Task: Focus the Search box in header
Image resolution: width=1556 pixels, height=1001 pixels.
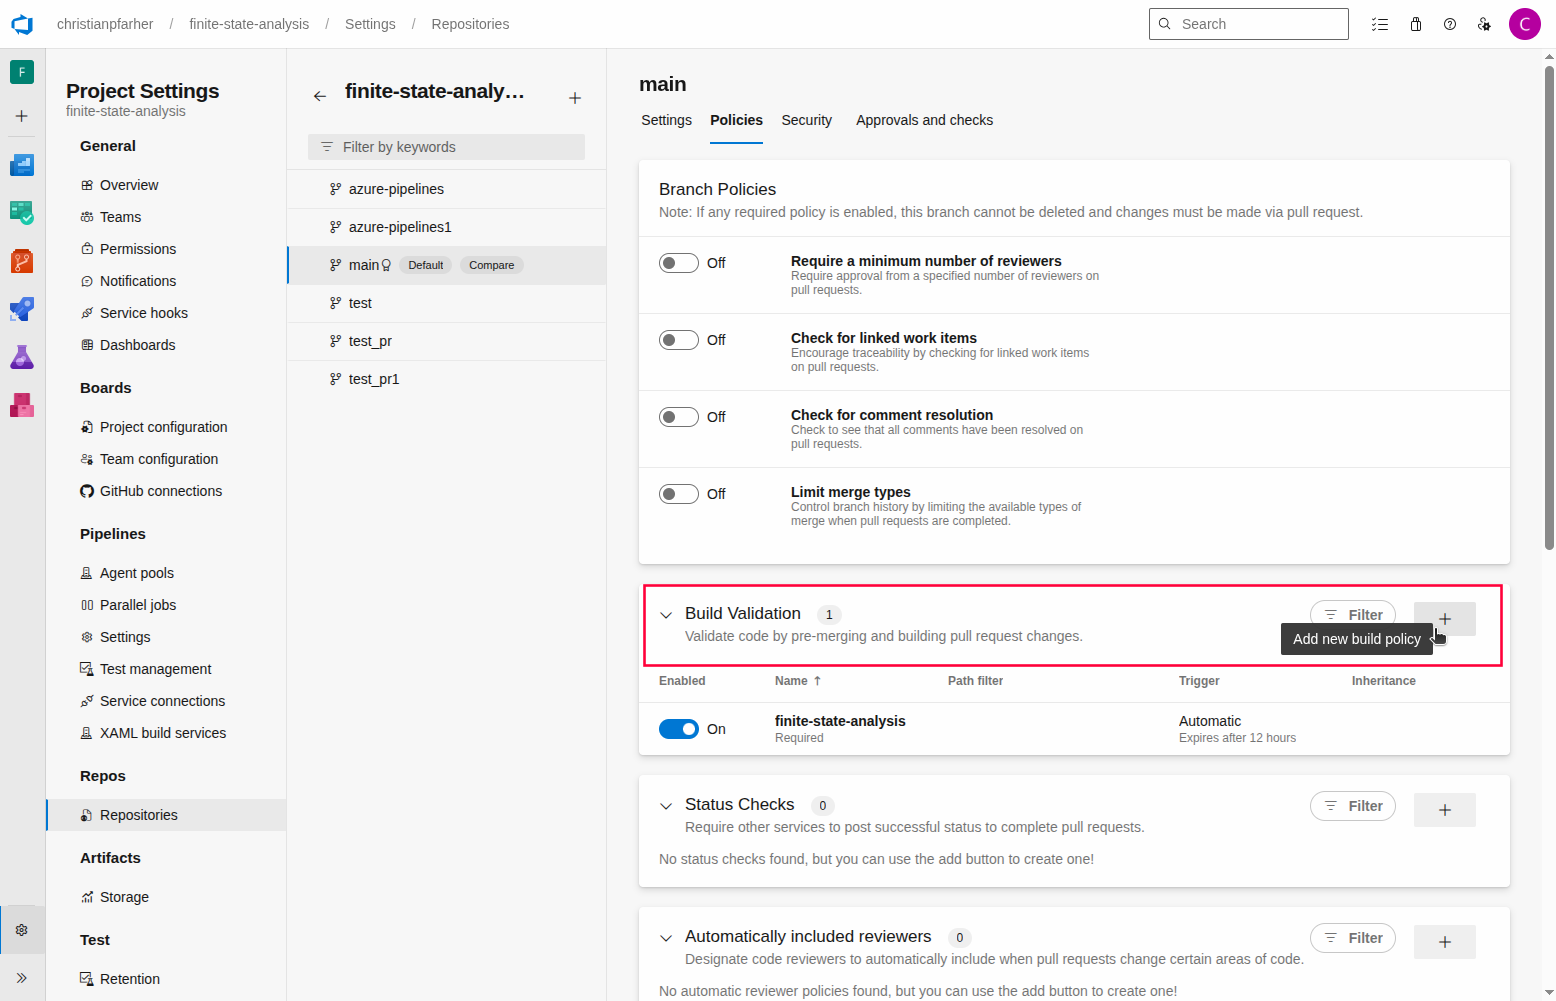Action: (1249, 24)
